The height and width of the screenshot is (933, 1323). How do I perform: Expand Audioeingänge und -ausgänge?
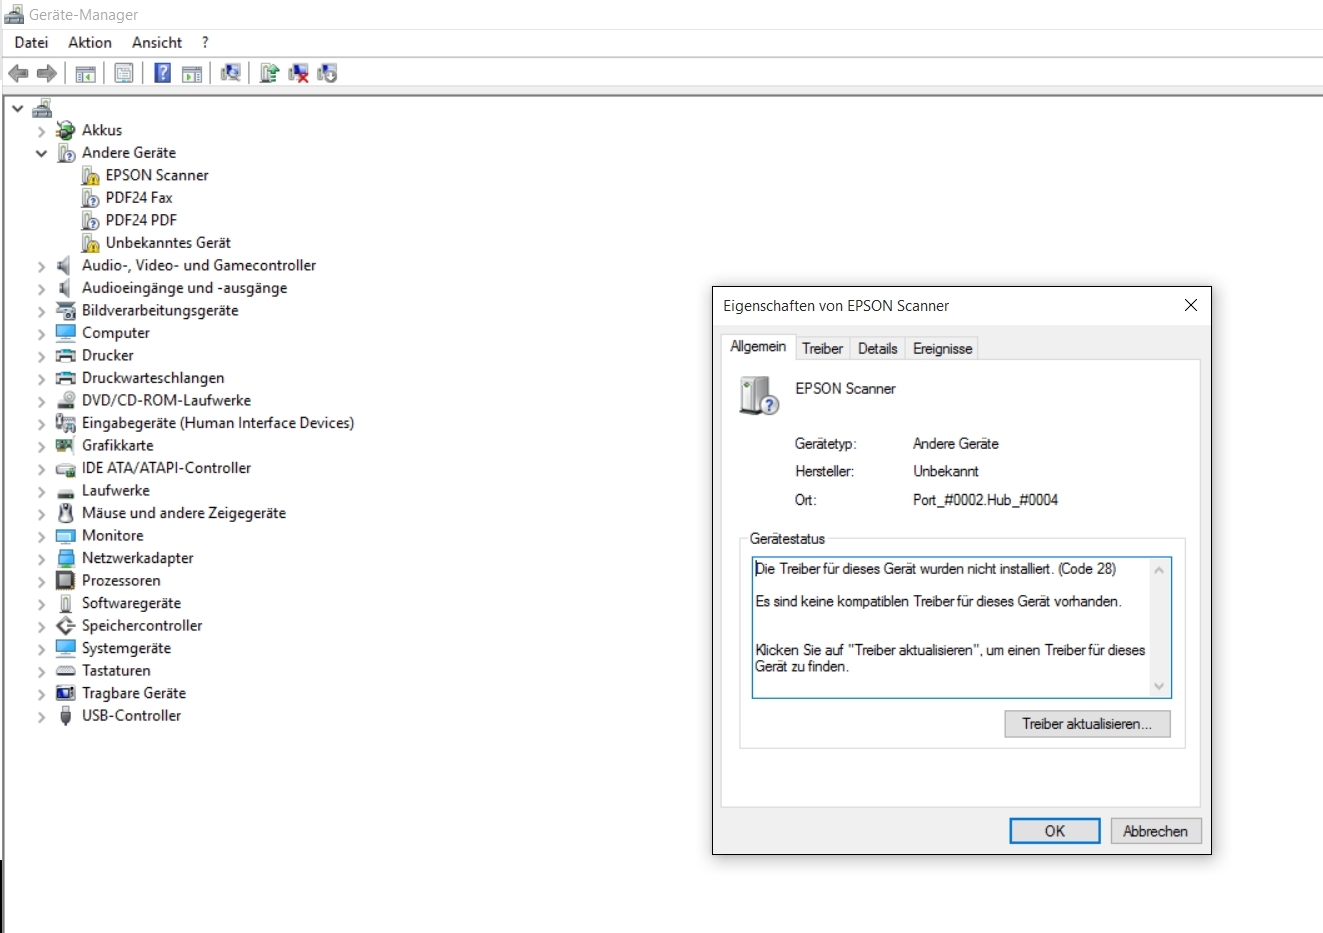(41, 288)
